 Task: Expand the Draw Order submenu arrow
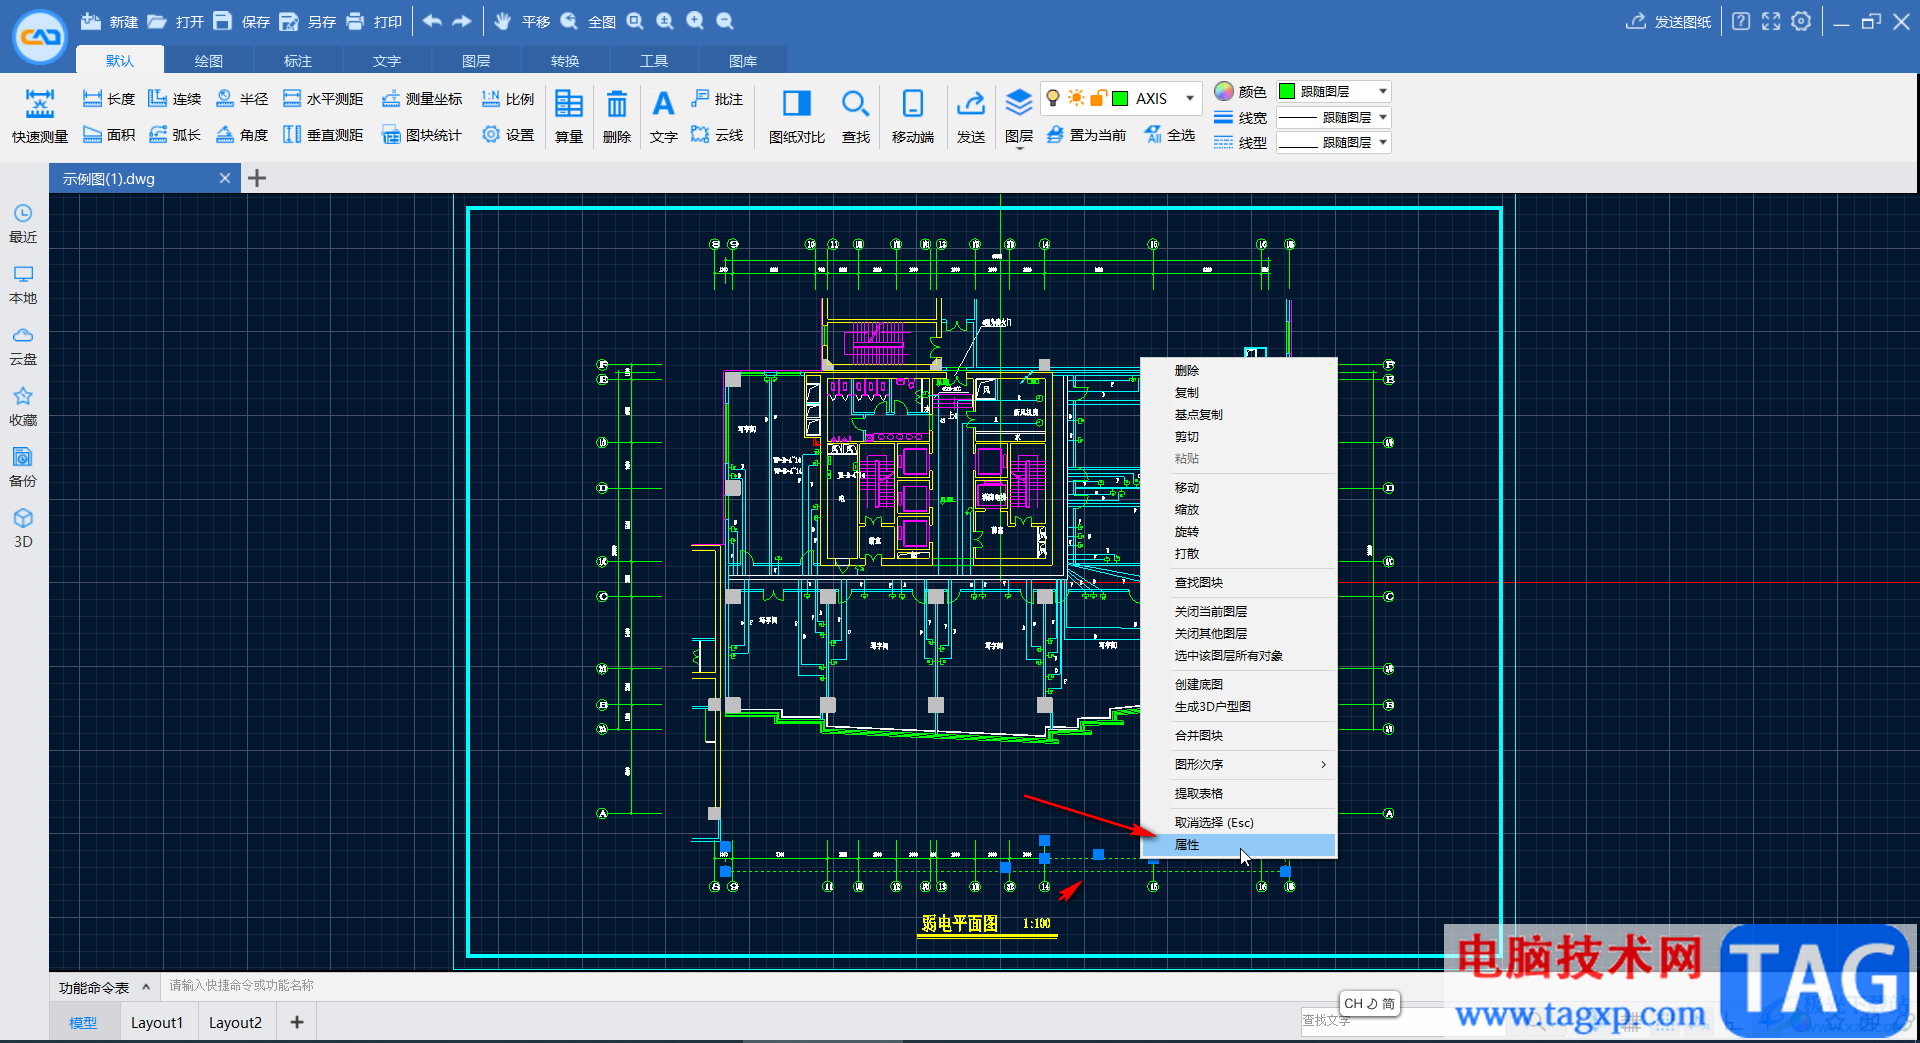coord(1323,765)
